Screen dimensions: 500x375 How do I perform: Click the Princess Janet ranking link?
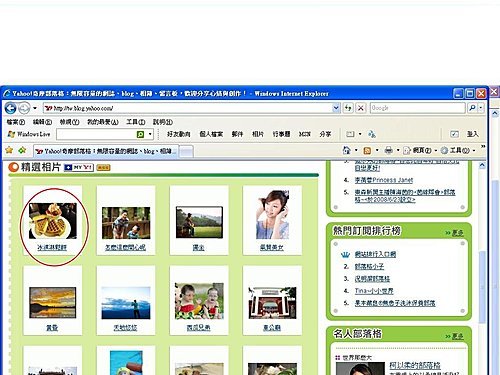[x=384, y=180]
